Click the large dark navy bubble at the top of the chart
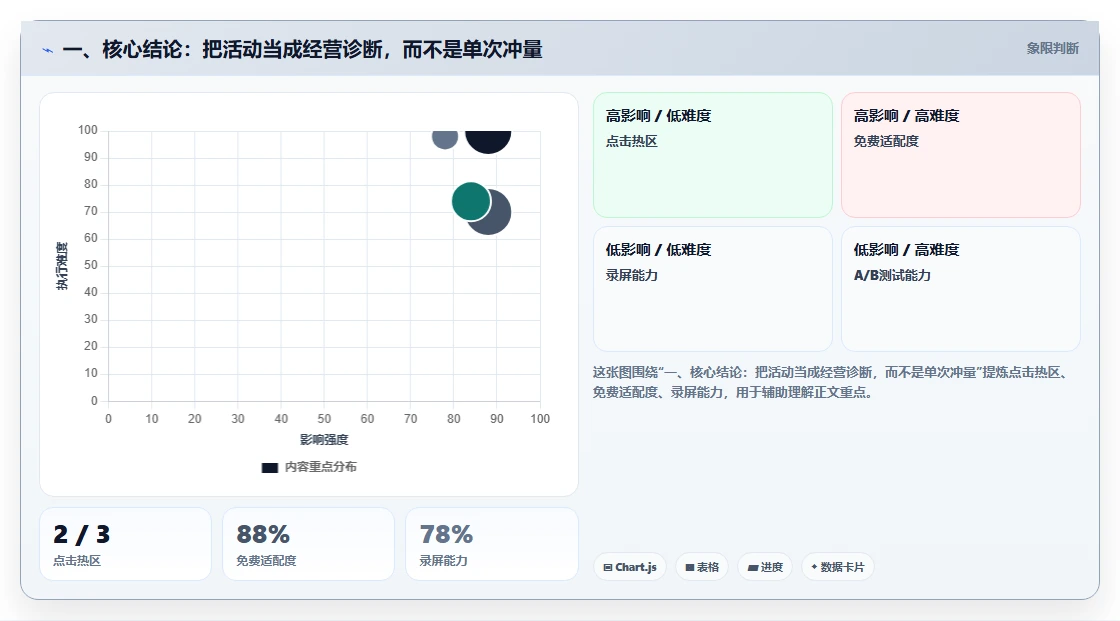1120x621 pixels. click(489, 140)
